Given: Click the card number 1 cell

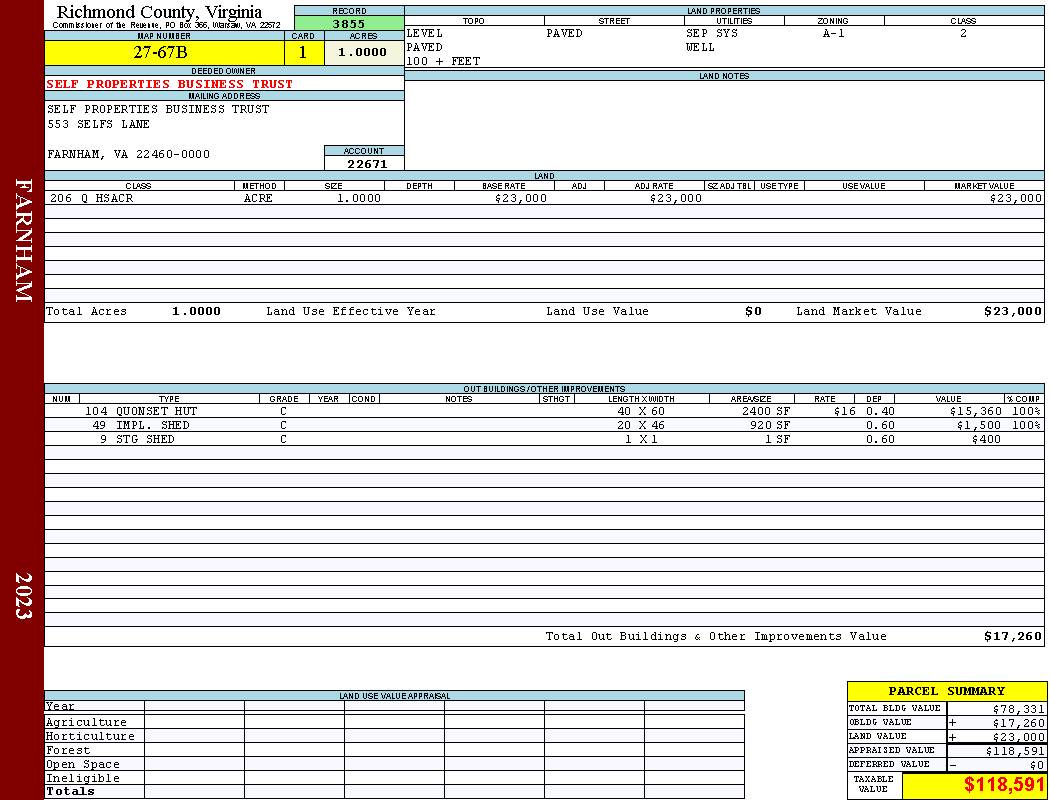Looking at the screenshot, I should [303, 52].
